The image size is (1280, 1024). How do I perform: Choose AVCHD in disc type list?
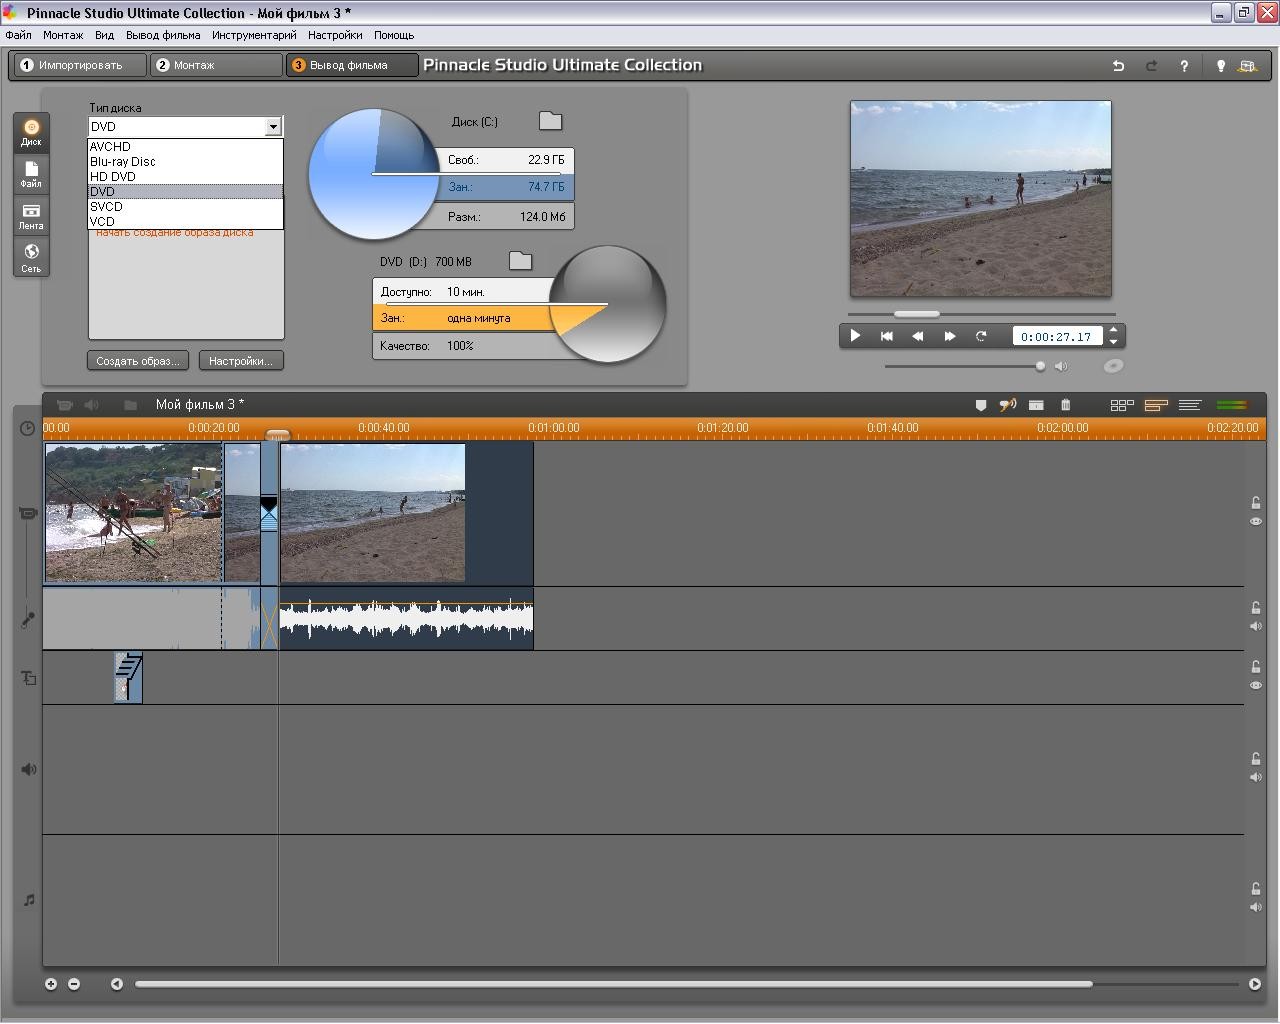click(x=186, y=147)
